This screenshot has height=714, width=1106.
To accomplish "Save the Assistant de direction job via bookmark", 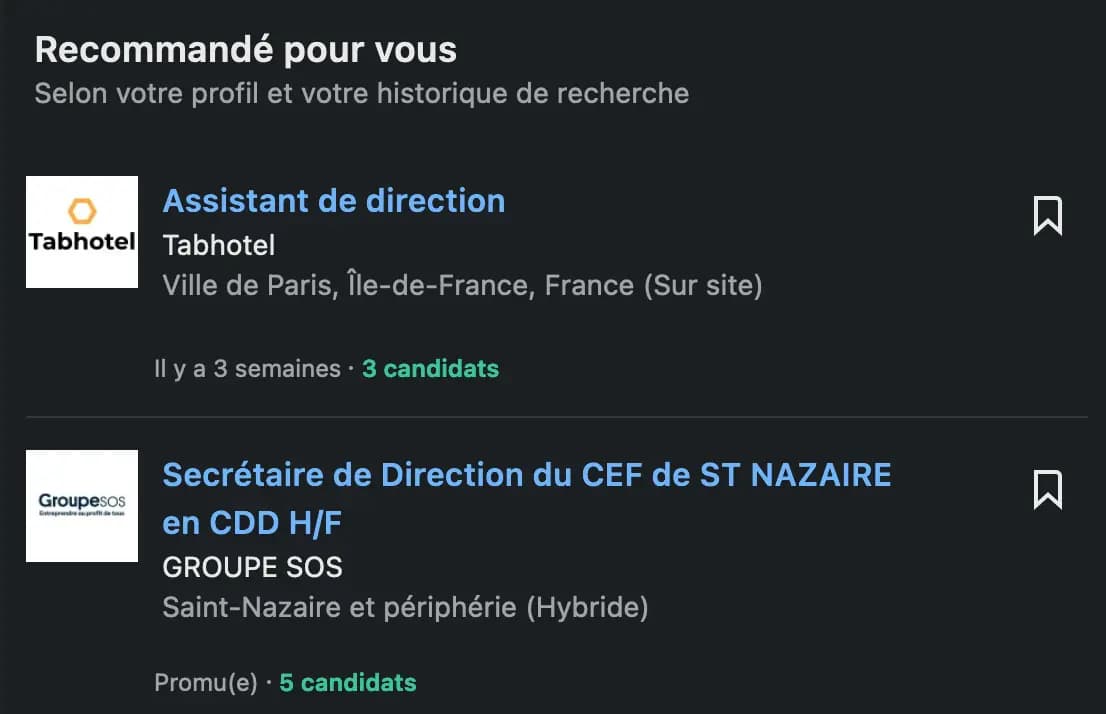I will pyautogui.click(x=1046, y=215).
